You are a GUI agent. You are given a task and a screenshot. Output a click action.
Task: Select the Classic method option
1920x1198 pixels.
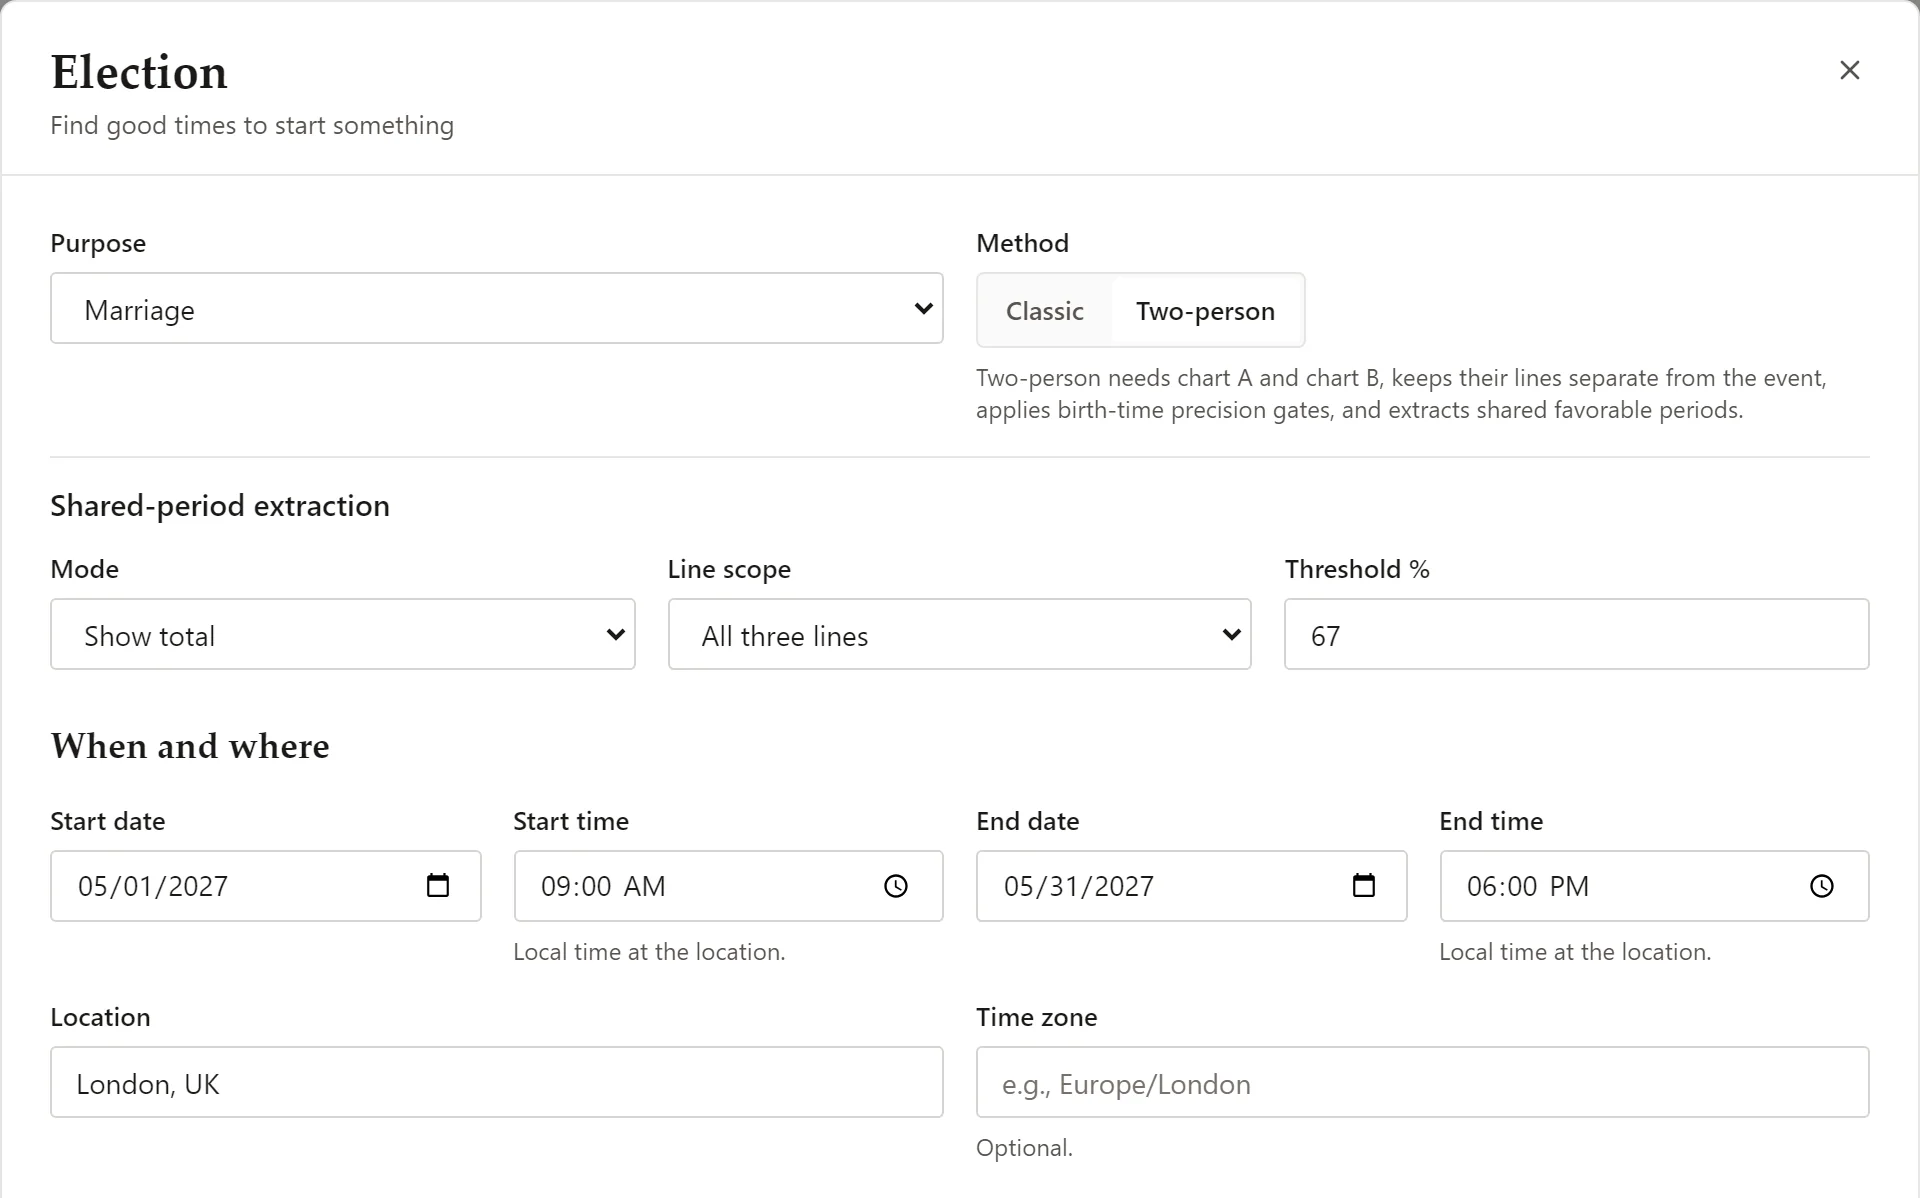(x=1045, y=311)
